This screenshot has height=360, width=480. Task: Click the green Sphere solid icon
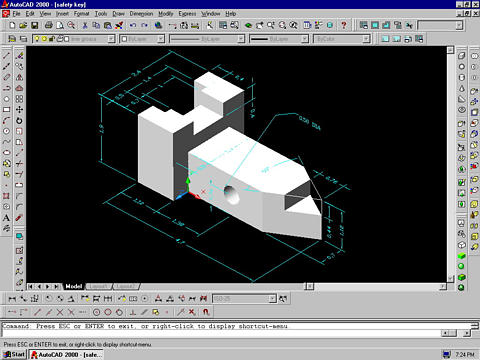pyautogui.click(x=461, y=266)
